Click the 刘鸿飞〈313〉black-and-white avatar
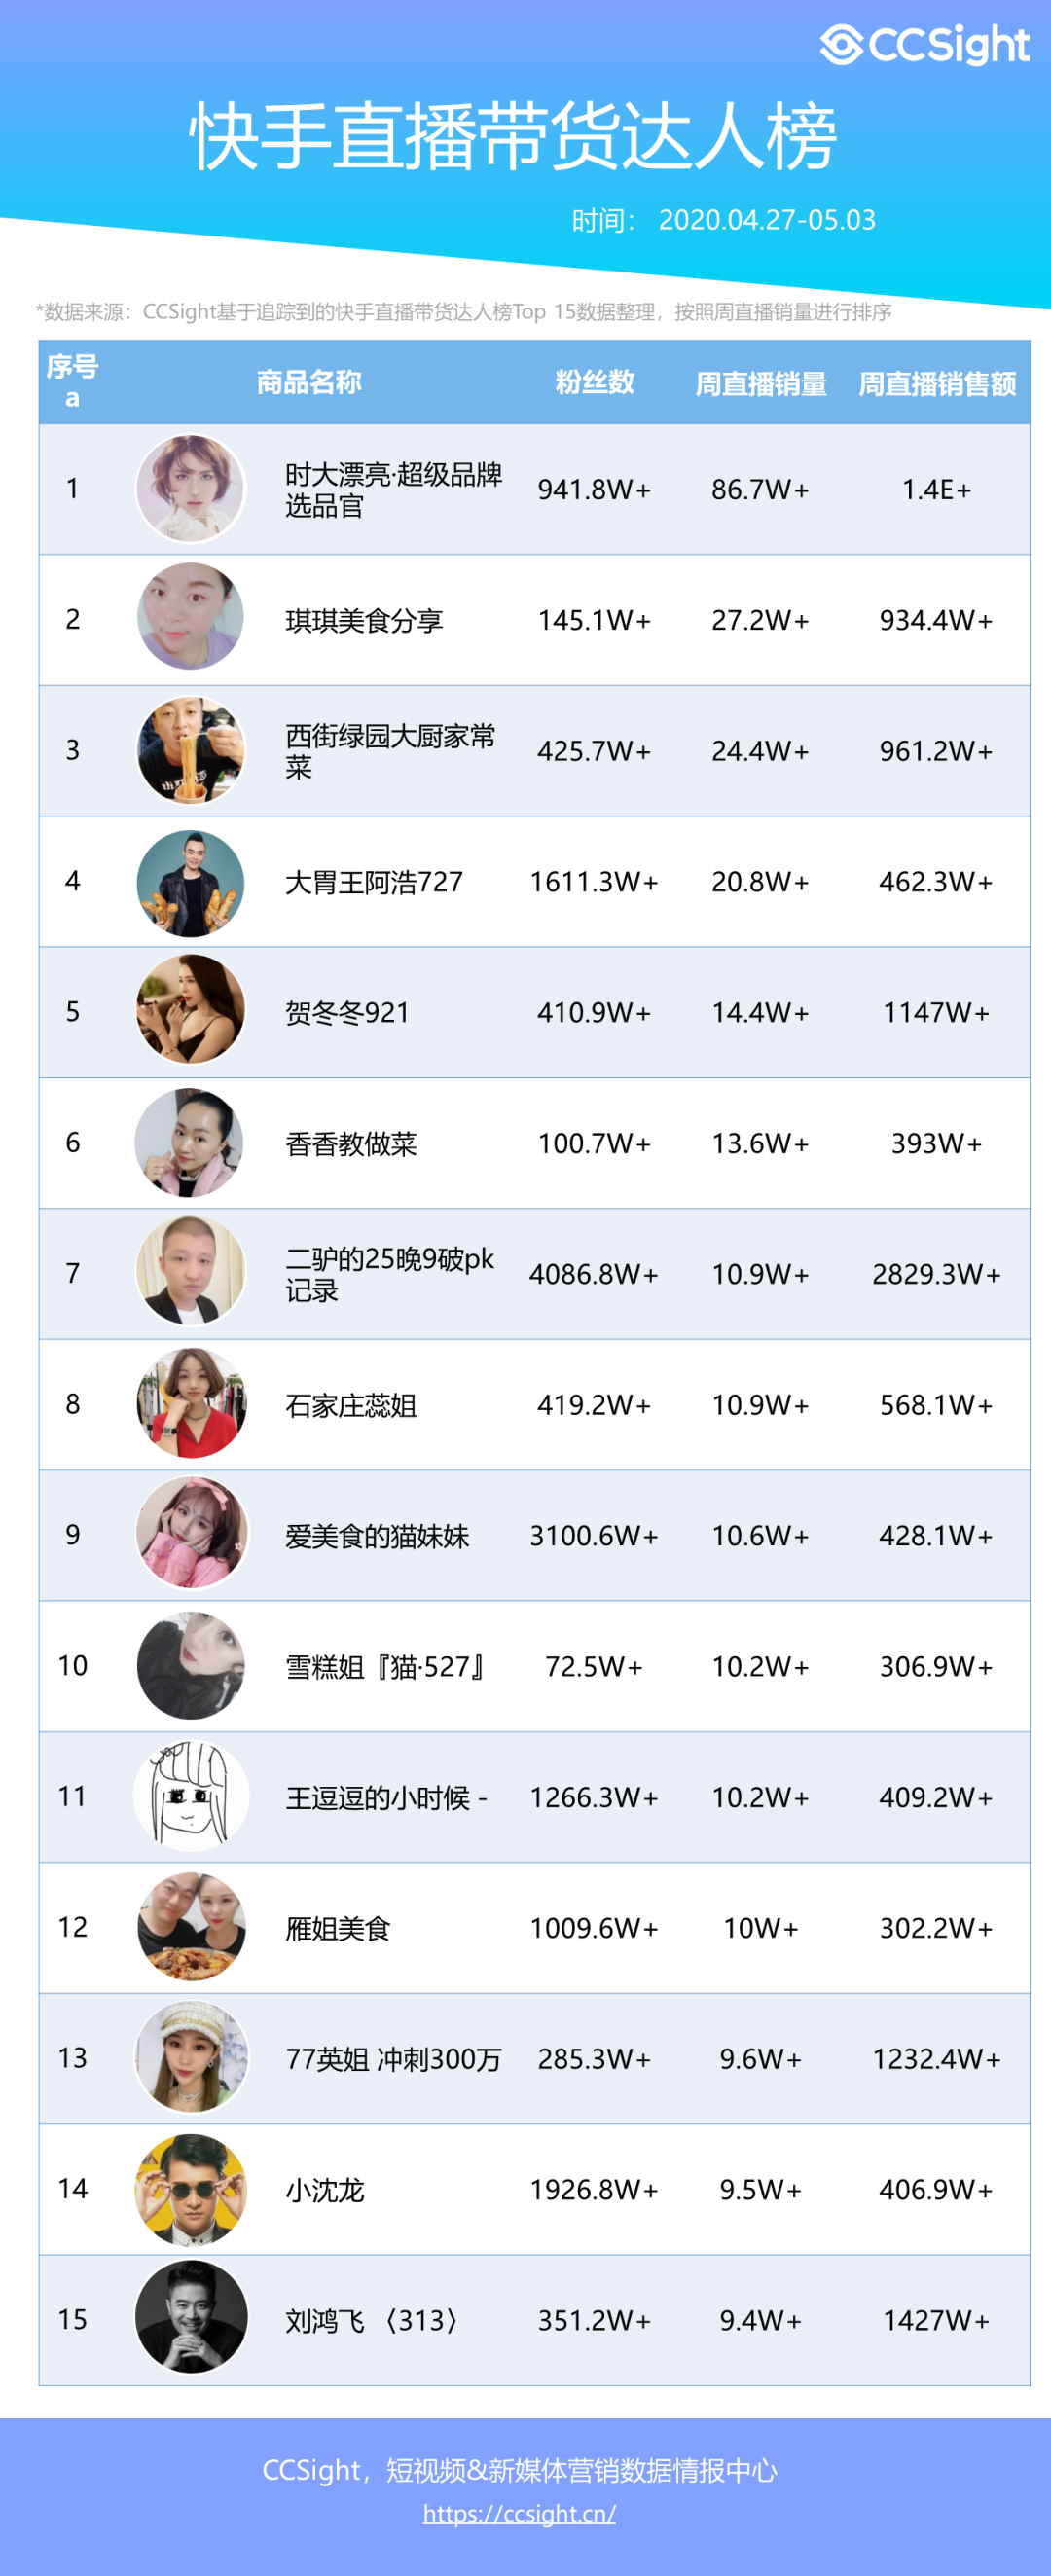Viewport: 1051px width, 2576px height. [x=190, y=2317]
